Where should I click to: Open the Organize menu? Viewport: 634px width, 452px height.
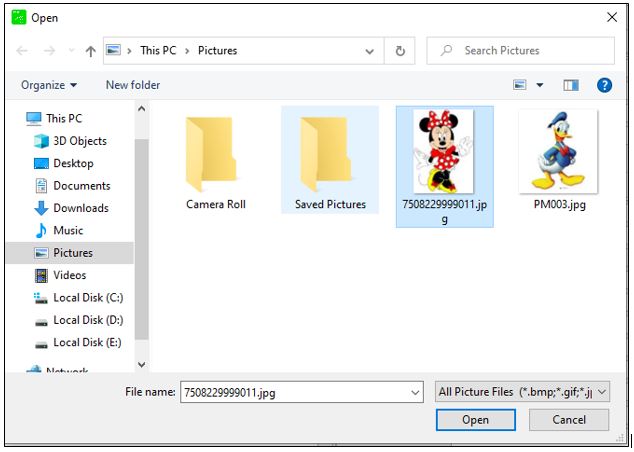[x=49, y=85]
